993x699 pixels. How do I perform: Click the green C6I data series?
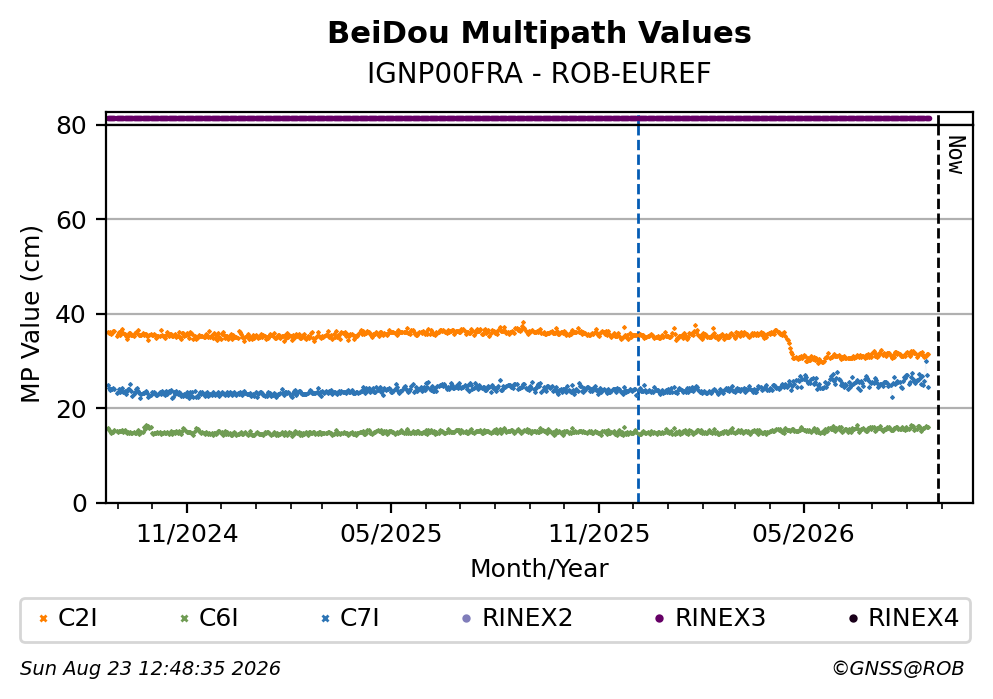coord(518,431)
